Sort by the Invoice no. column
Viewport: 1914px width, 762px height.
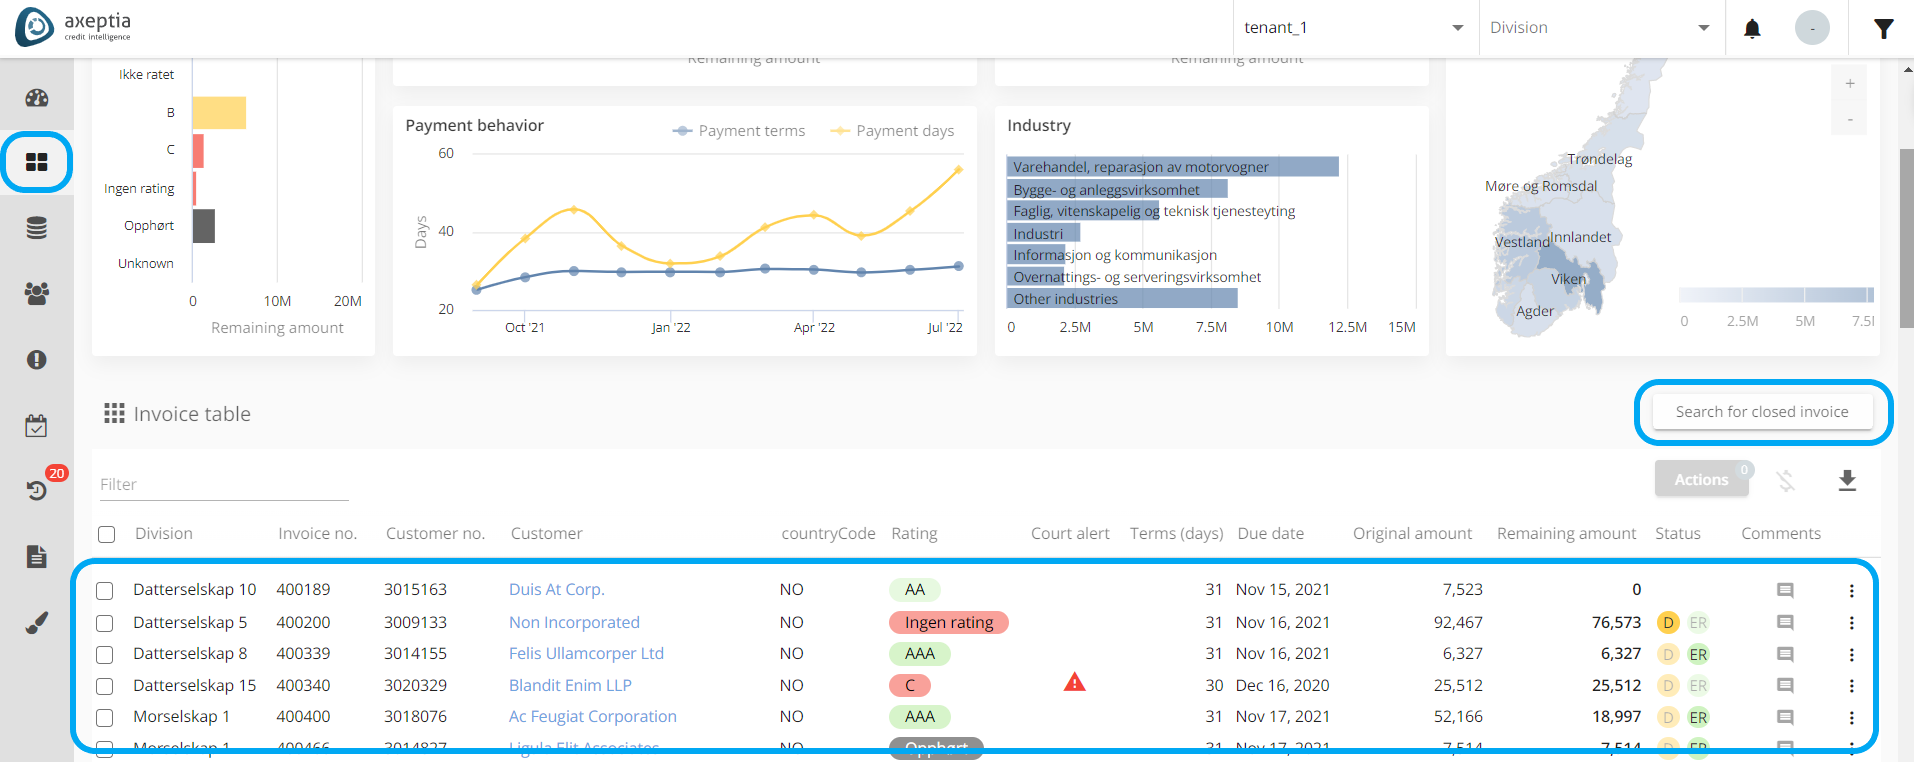[317, 533]
